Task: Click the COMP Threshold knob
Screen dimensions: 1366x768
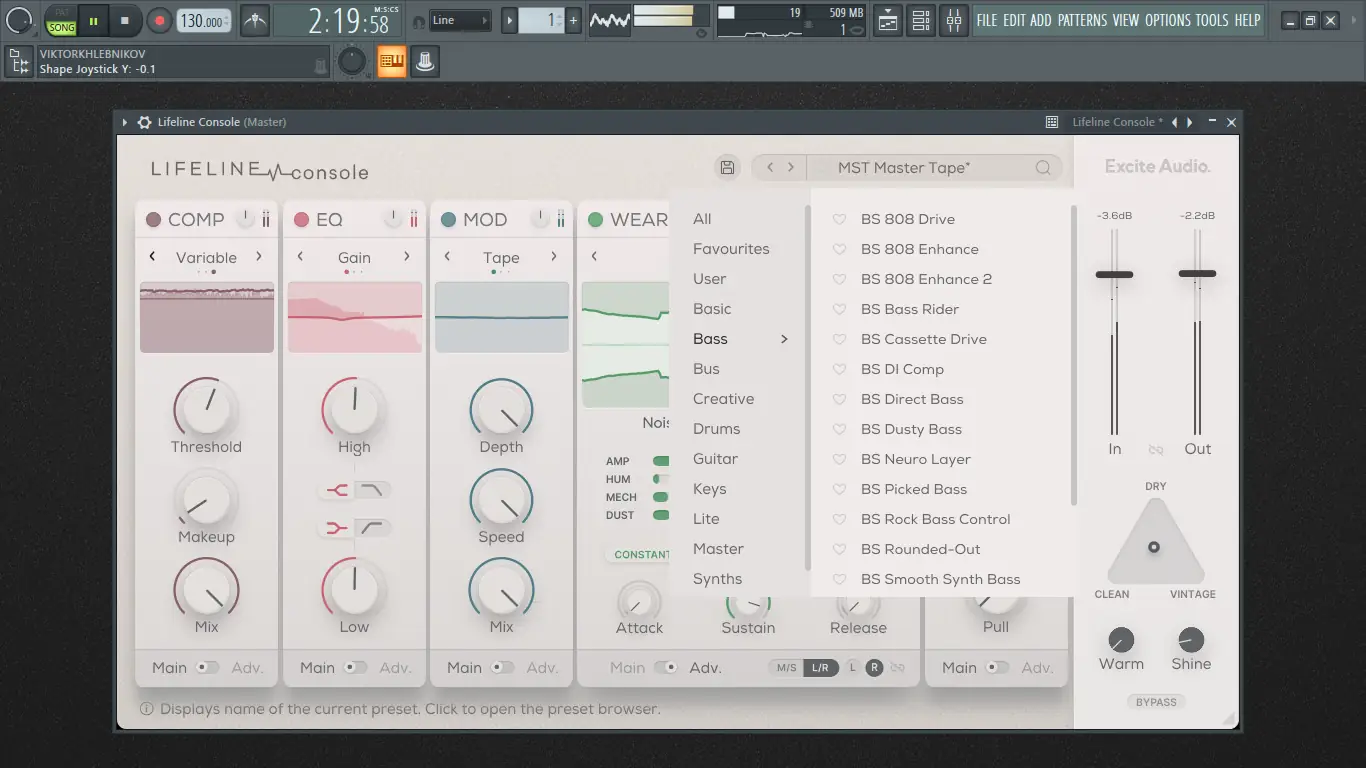Action: [206, 408]
